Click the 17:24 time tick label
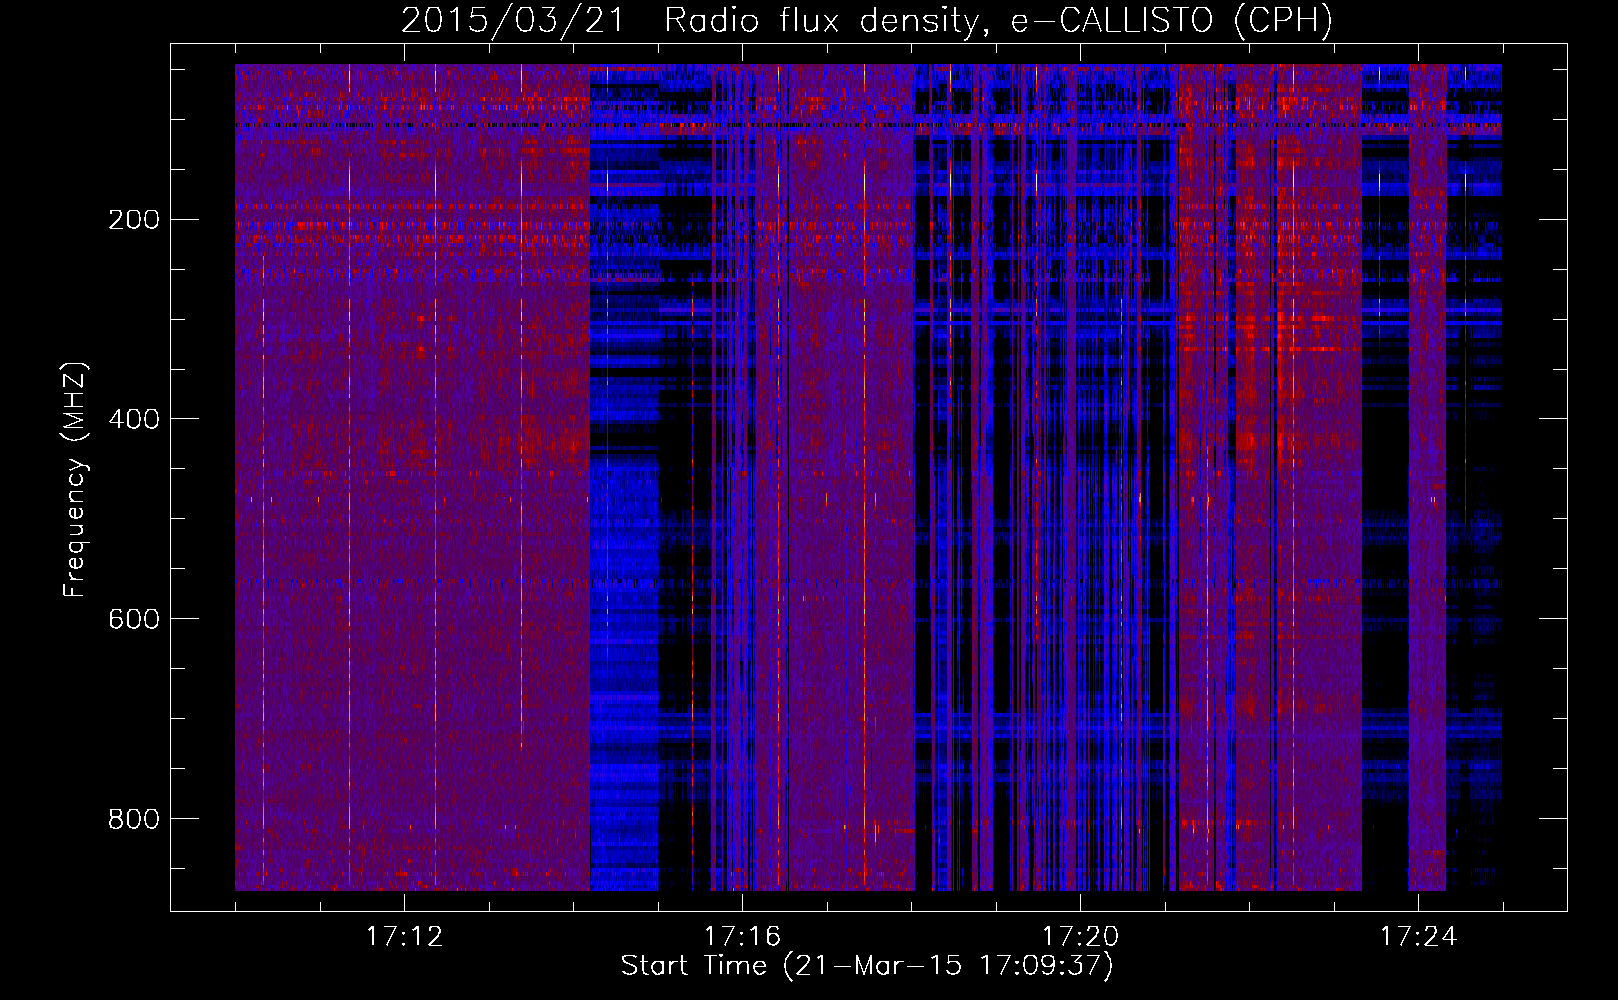 [1418, 937]
